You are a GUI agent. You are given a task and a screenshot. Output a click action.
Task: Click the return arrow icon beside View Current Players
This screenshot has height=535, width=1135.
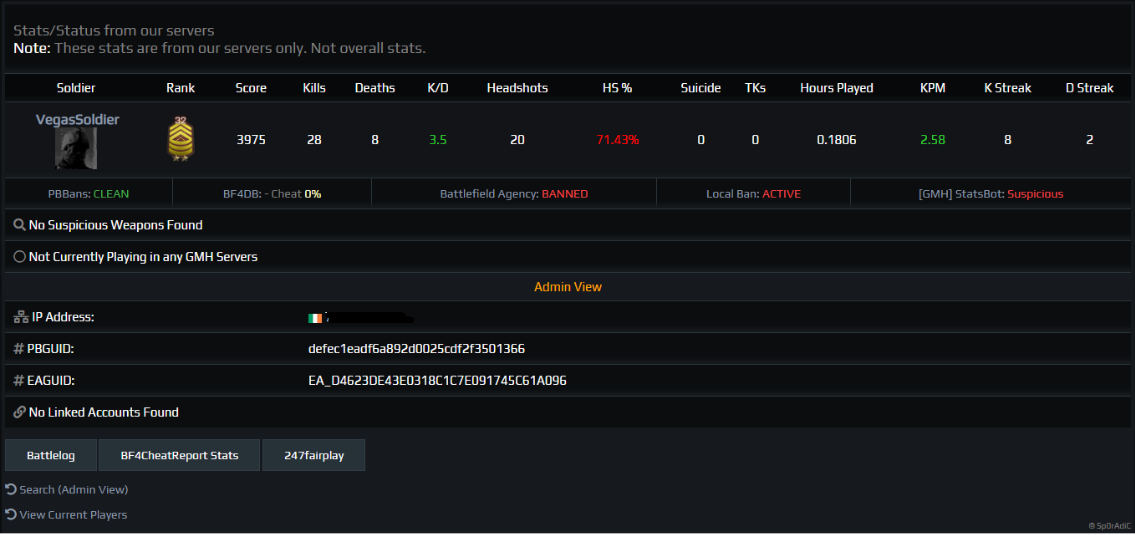11,515
